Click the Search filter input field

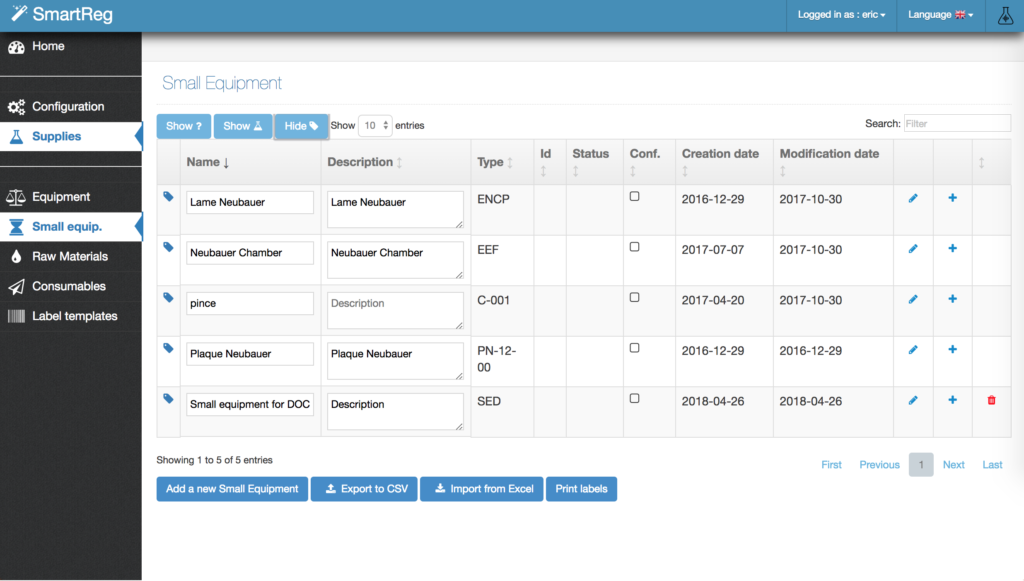coord(956,124)
